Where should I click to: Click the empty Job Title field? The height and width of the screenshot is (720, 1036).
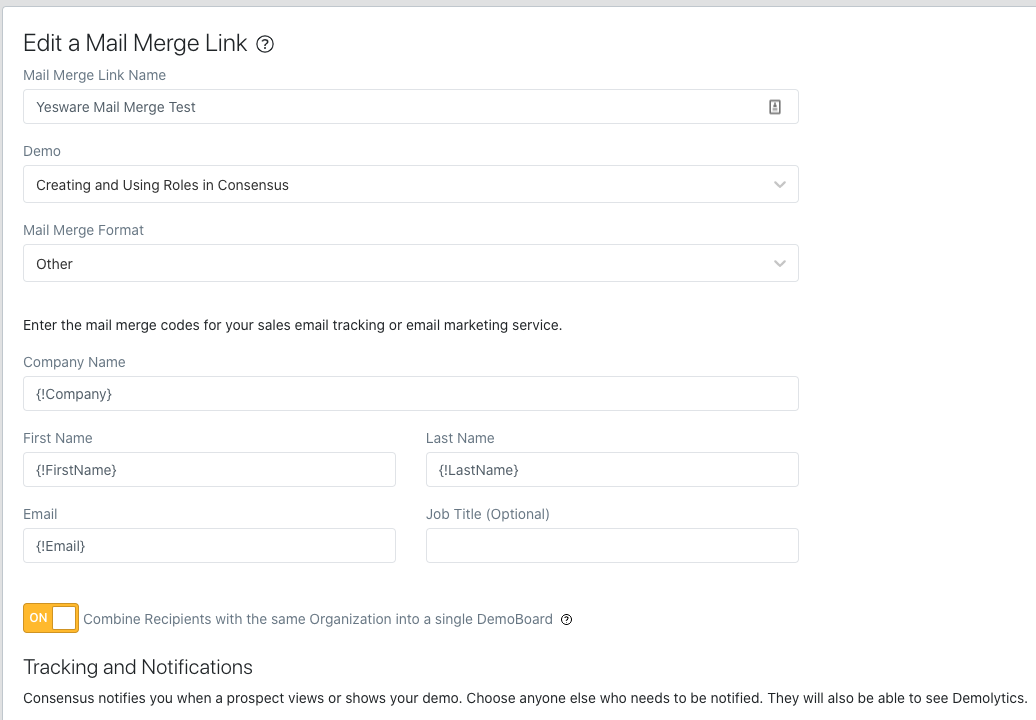pos(612,545)
